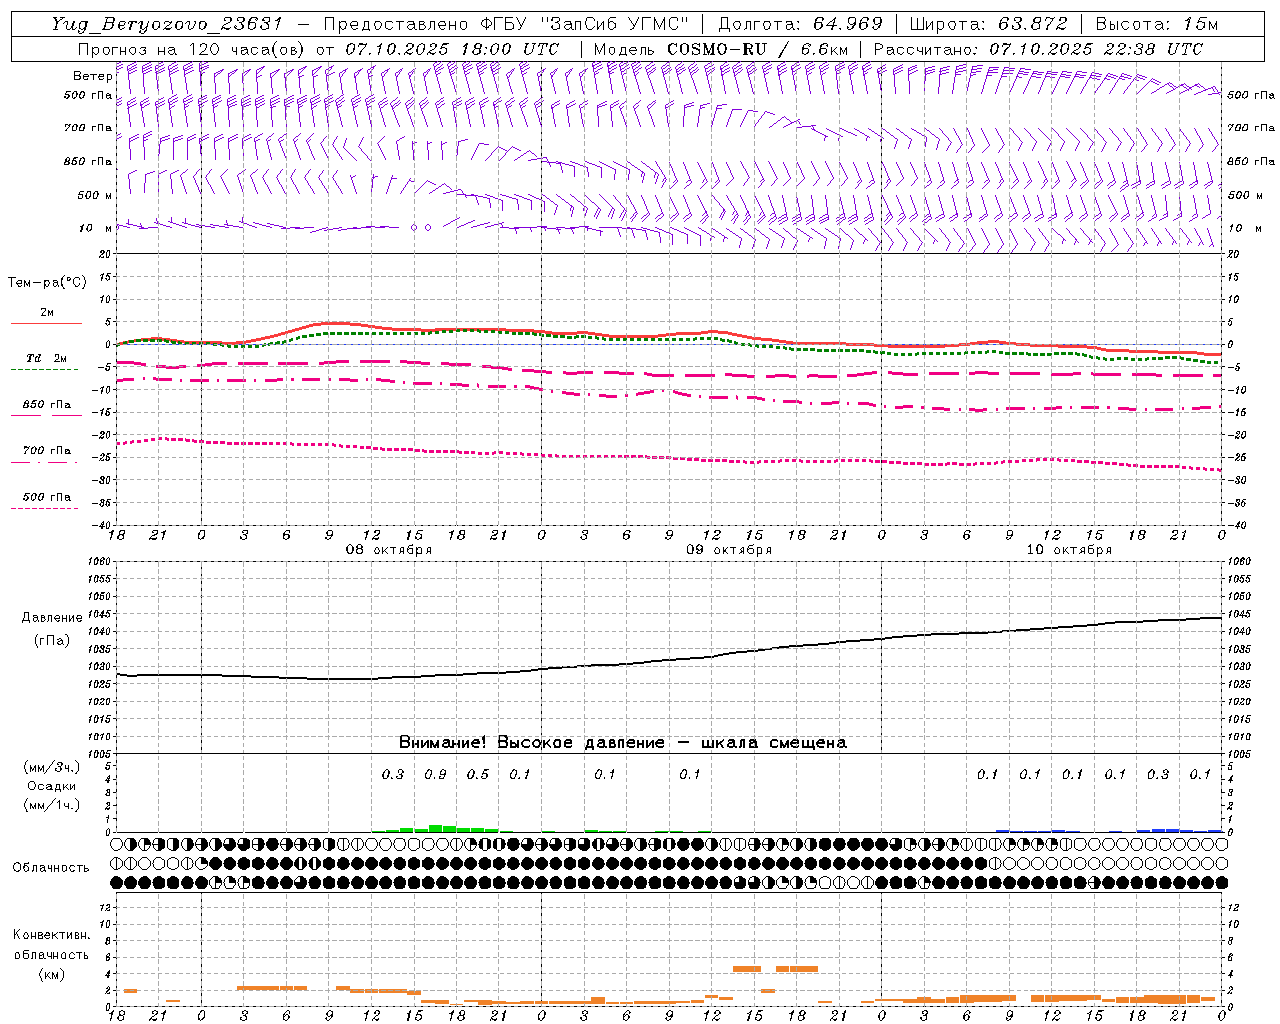Select forecast start time 07.10.2025 18:00 UTC
The width and height of the screenshot is (1280, 1024).
pos(452,49)
